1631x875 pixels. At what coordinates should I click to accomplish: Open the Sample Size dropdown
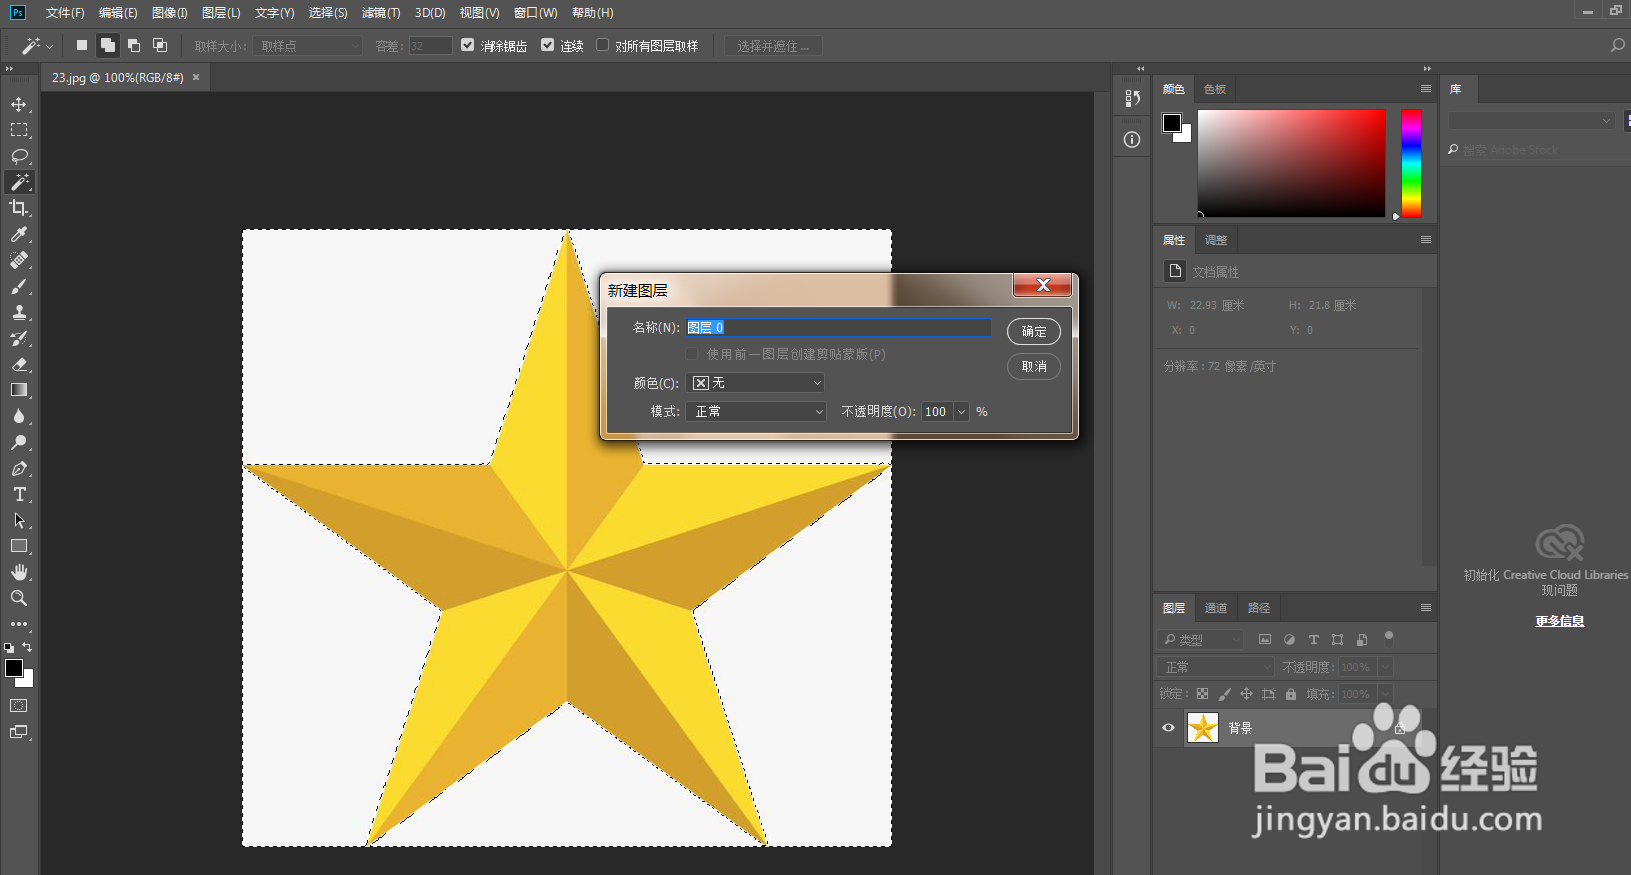pyautogui.click(x=308, y=46)
